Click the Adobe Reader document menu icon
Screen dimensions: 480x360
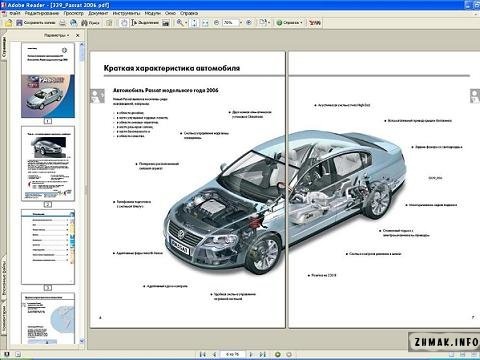[x=4, y=13]
